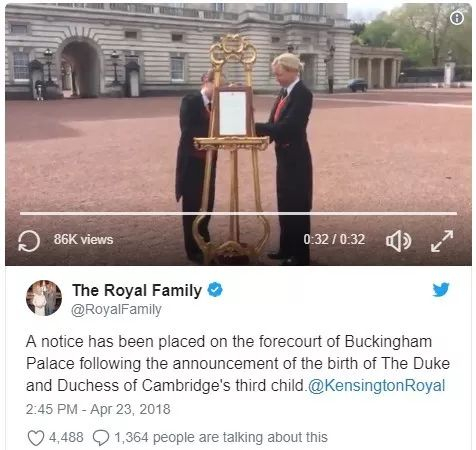Open The Royal Family display name
The width and height of the screenshot is (476, 450).
137,290
